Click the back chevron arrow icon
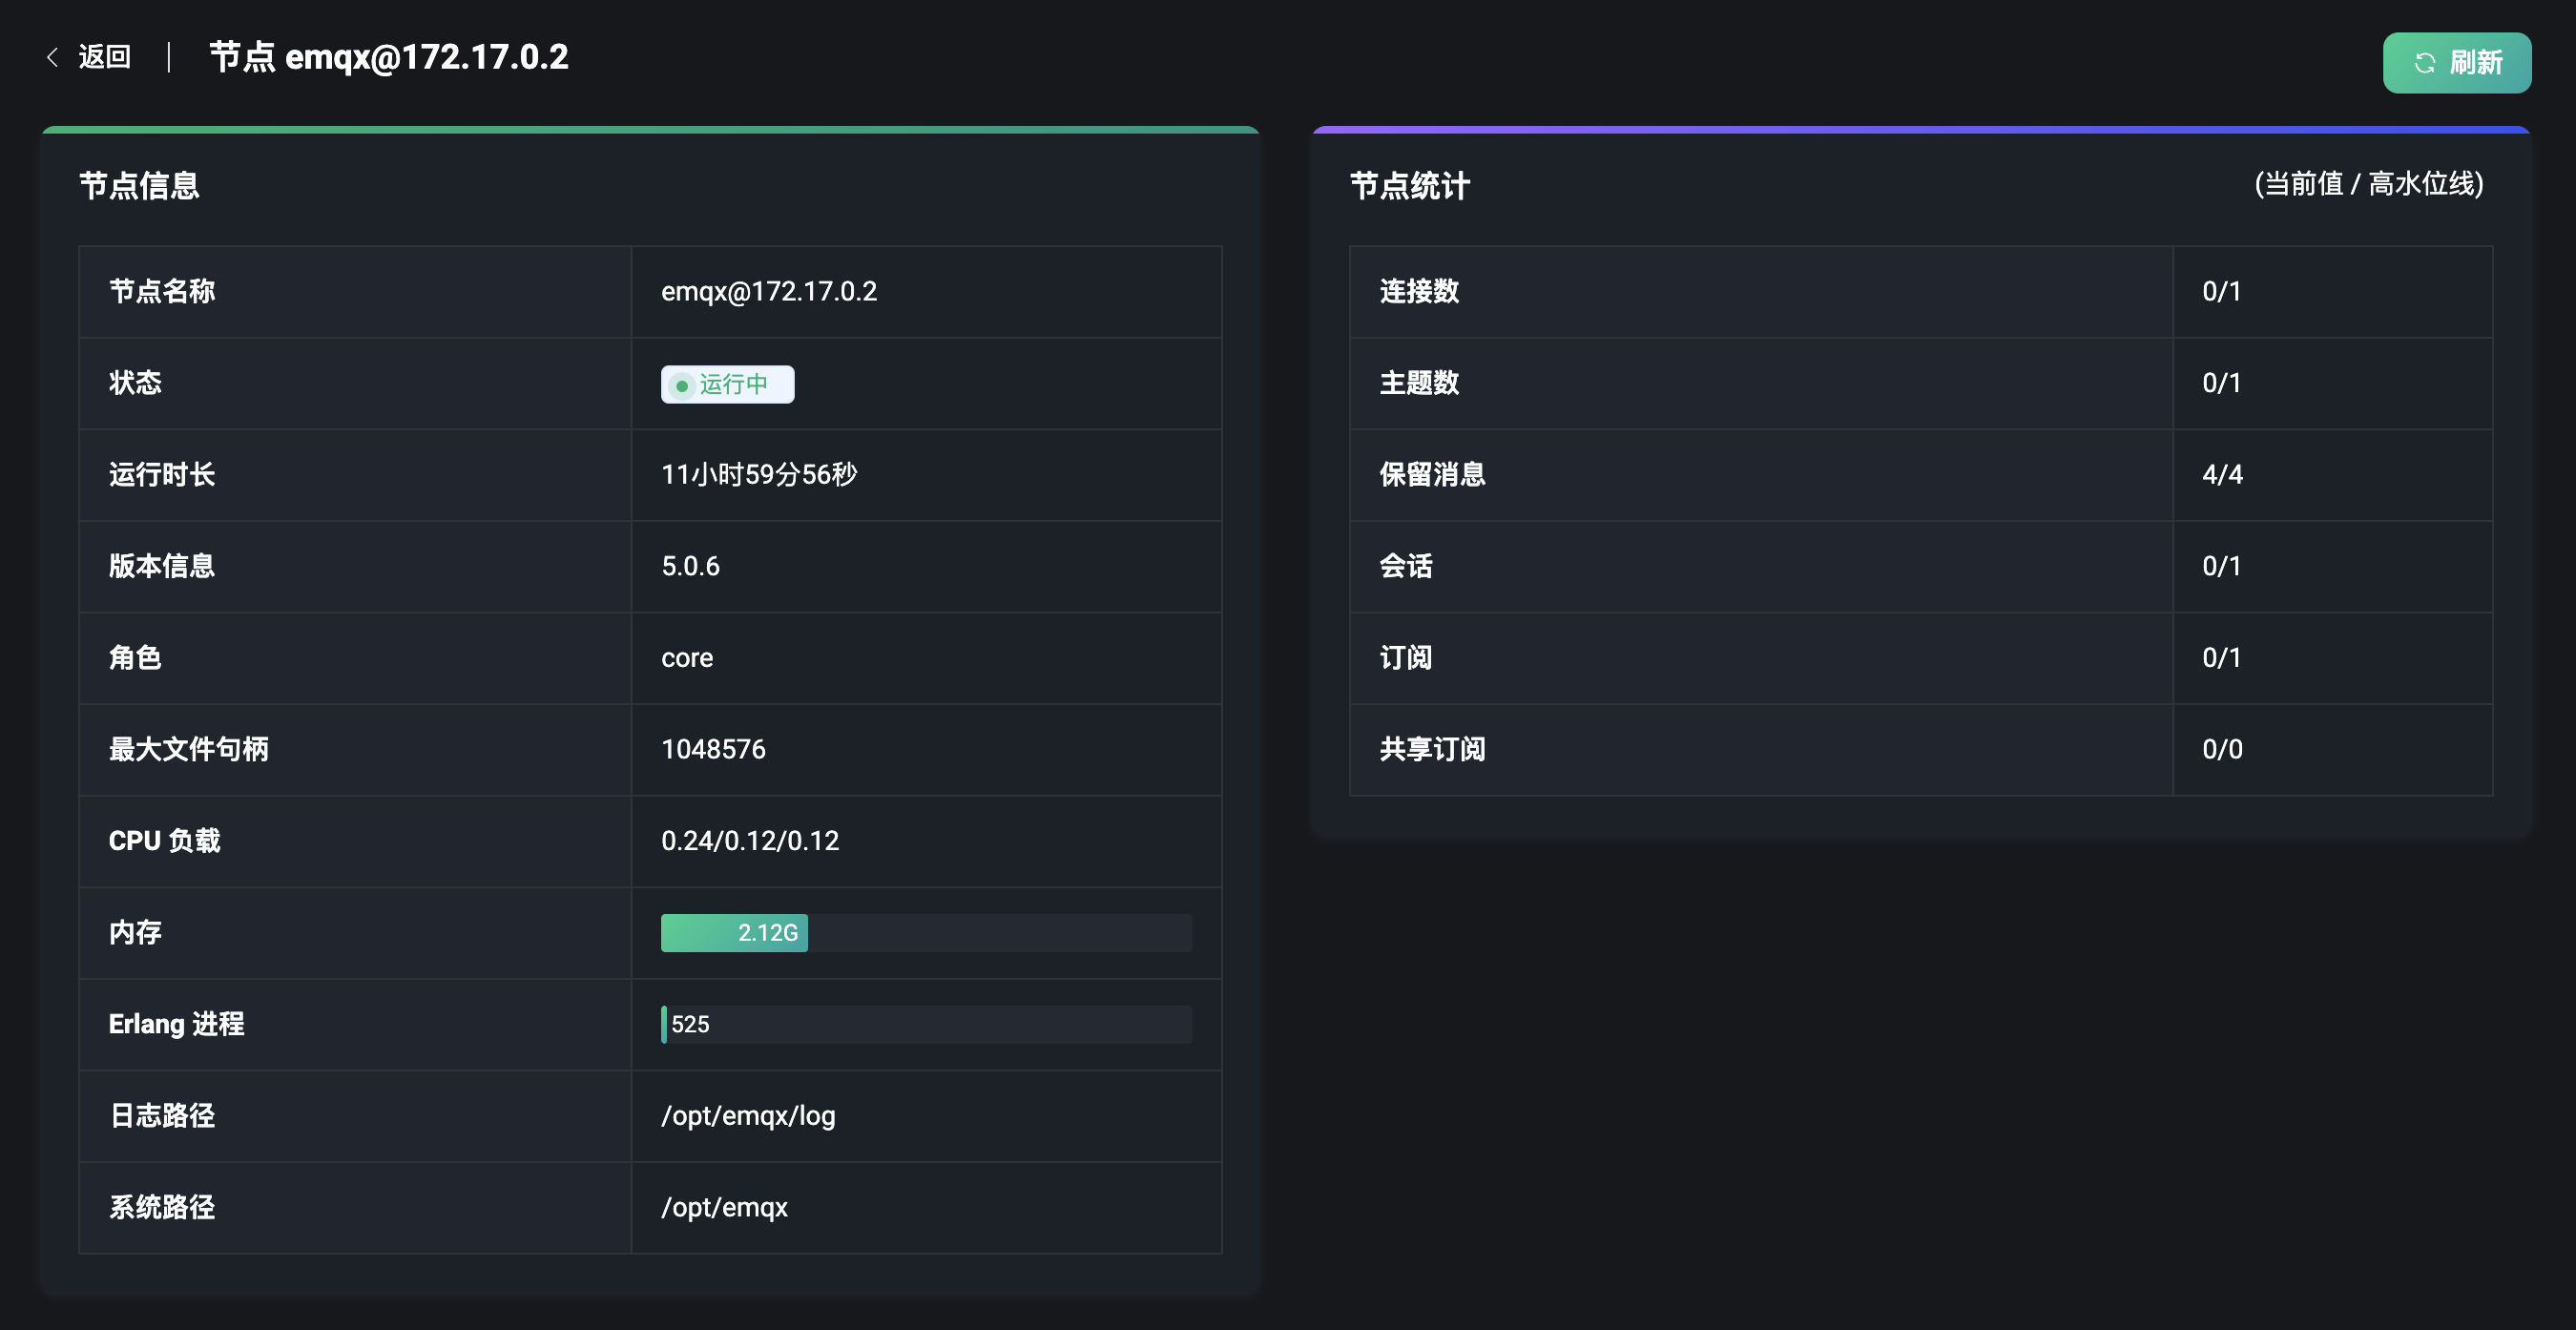Viewport: 2576px width, 1330px height. pos(52,58)
